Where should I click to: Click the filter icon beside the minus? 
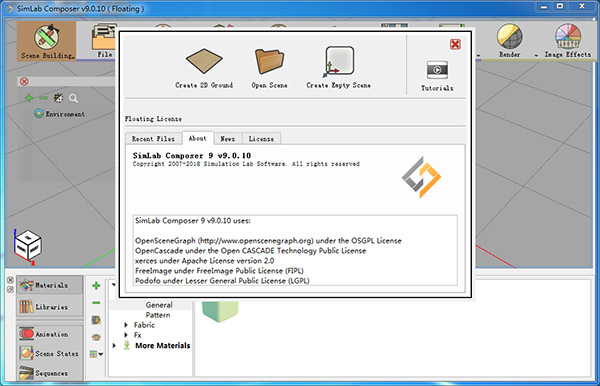pyautogui.click(x=58, y=98)
